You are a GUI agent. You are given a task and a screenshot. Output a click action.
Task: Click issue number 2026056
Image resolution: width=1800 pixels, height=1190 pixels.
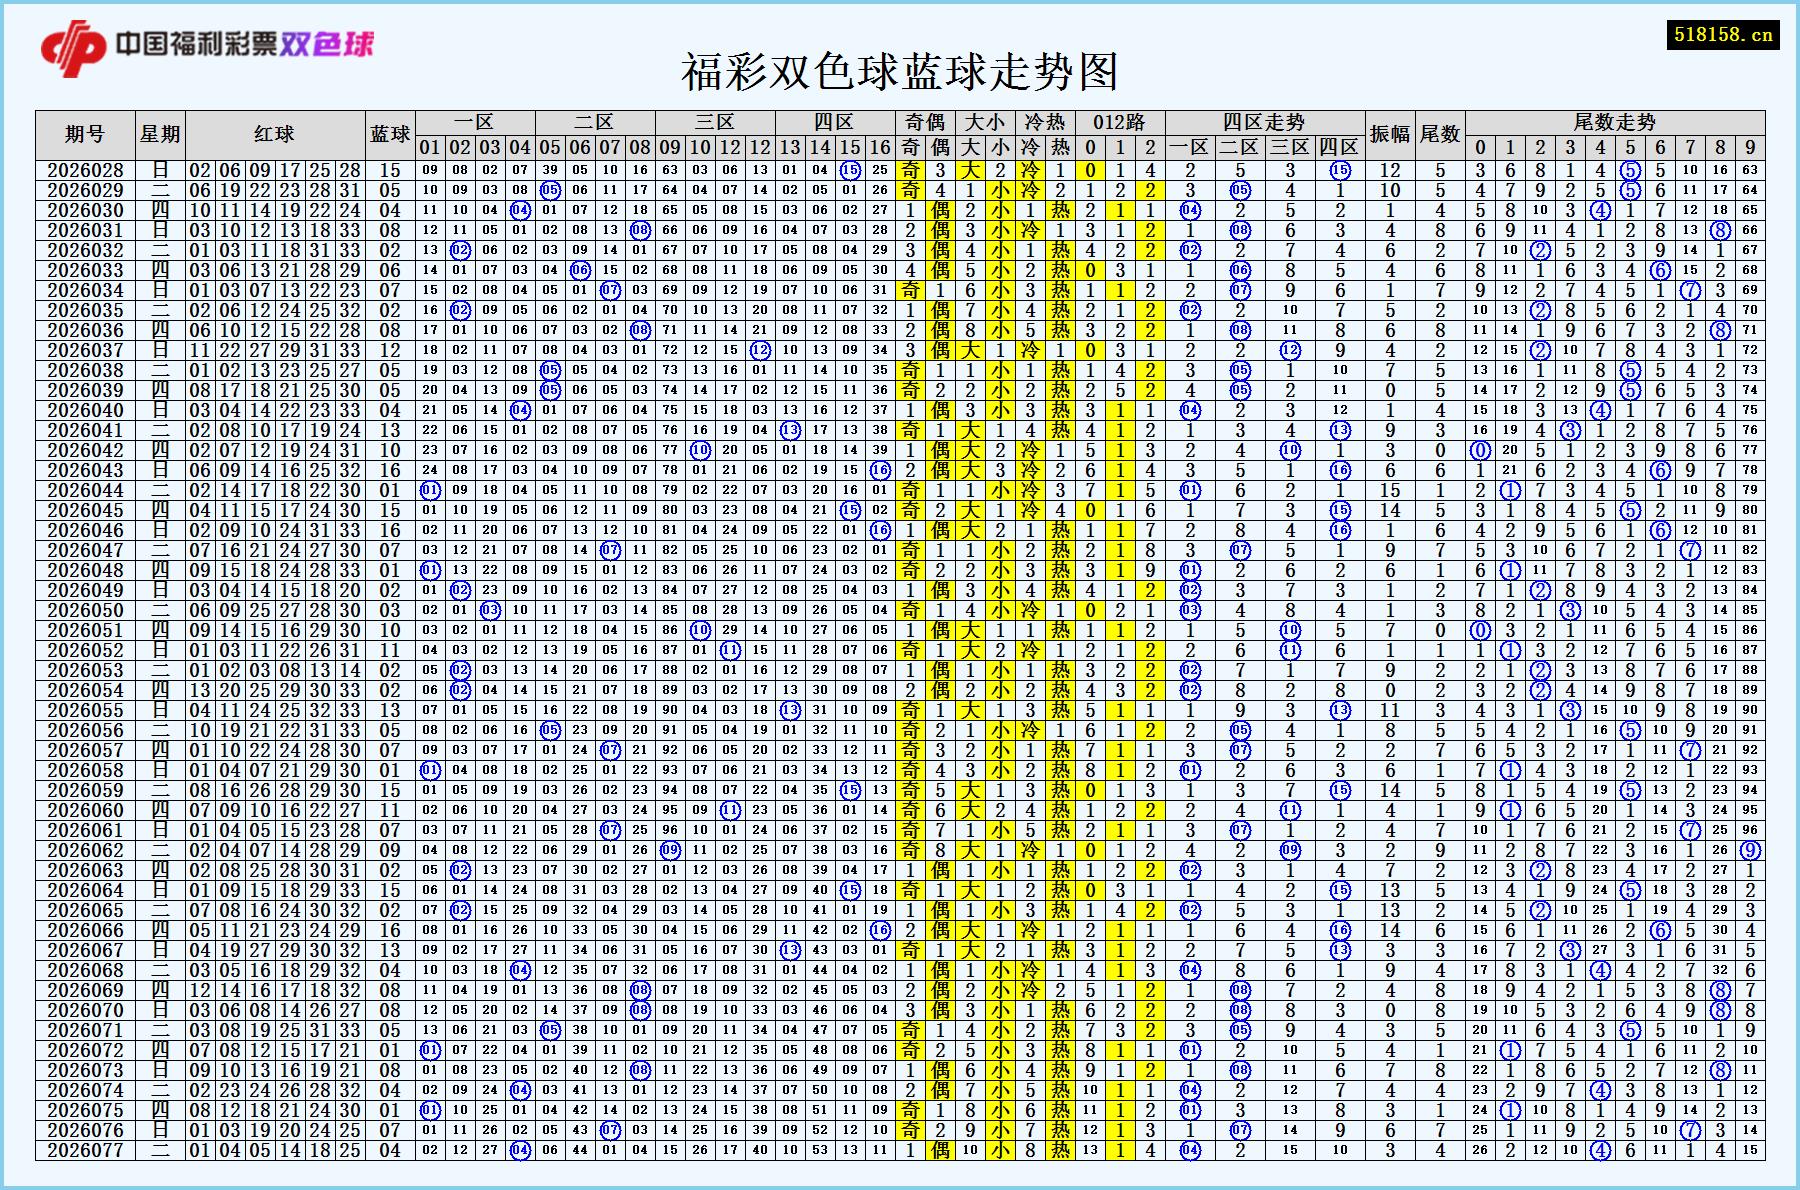click(x=85, y=730)
